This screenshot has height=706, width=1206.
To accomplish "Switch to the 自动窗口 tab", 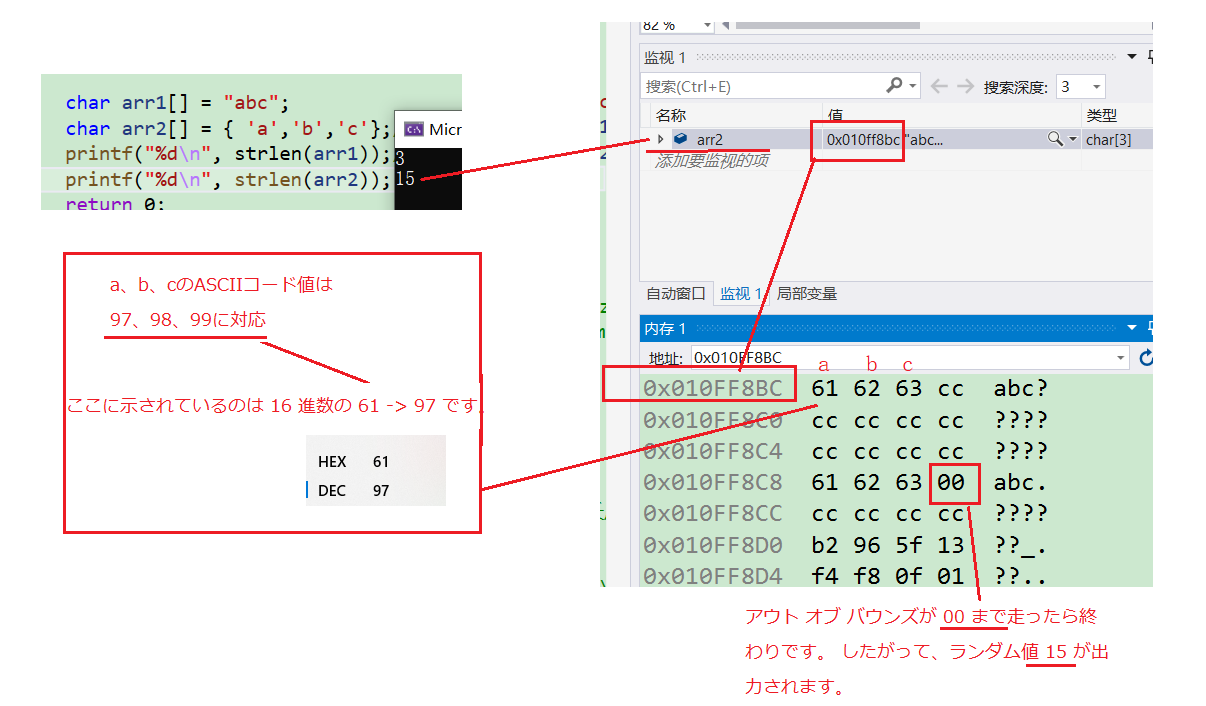I will point(676,294).
